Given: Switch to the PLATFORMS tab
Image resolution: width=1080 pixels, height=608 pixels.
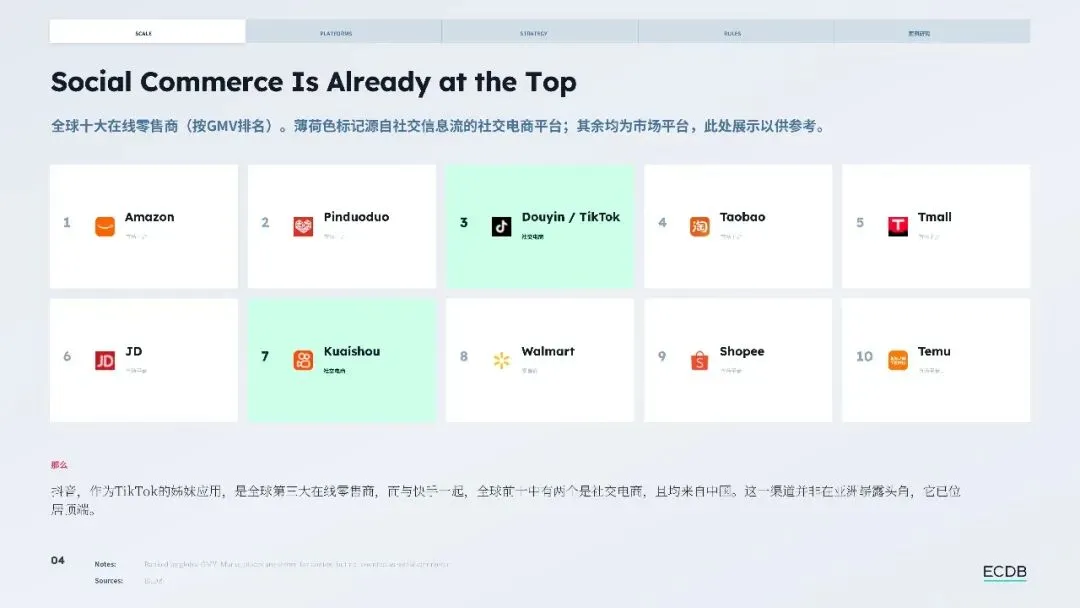Looking at the screenshot, I should click(344, 32).
